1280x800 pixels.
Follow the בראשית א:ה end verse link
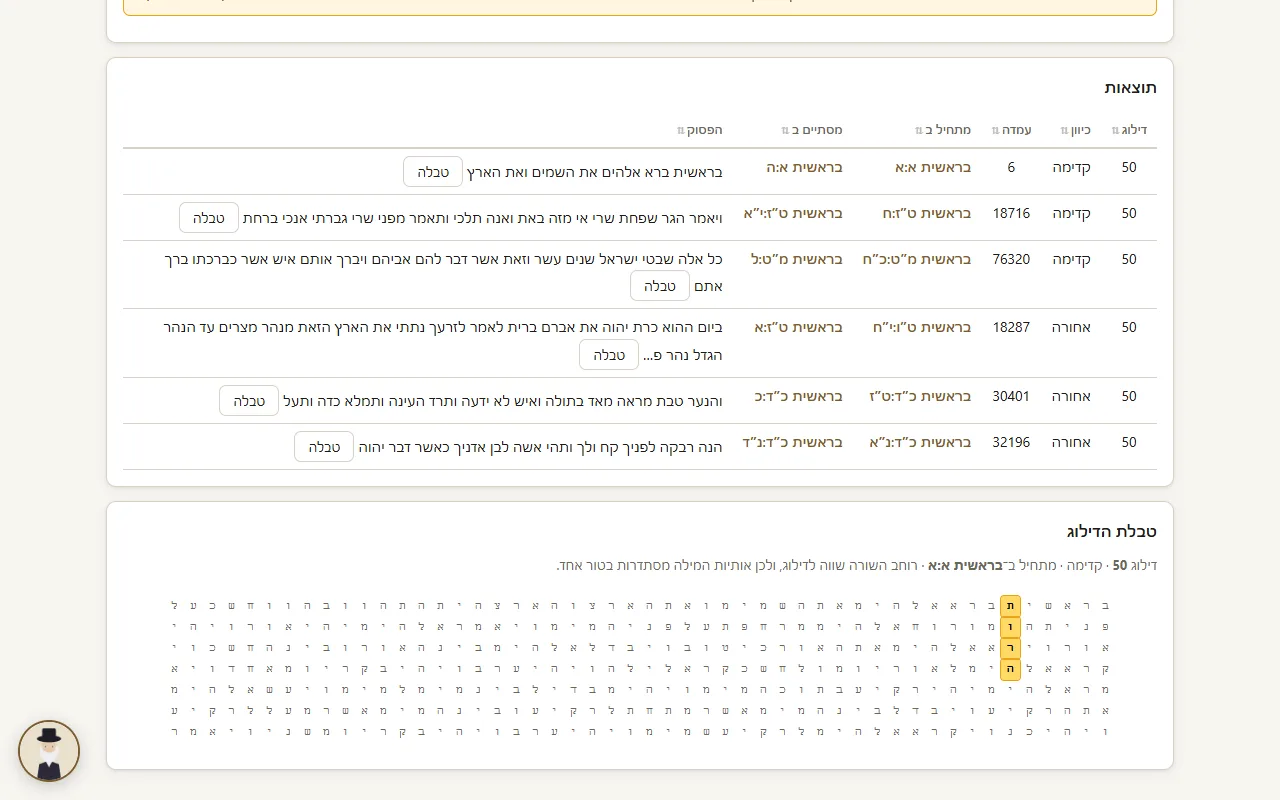tap(805, 168)
